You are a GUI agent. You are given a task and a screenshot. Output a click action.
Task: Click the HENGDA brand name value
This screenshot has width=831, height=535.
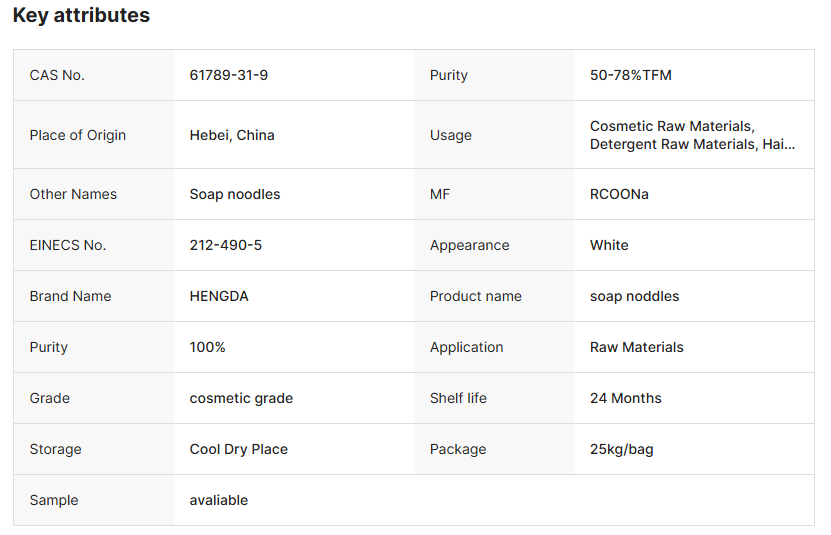[x=219, y=296]
